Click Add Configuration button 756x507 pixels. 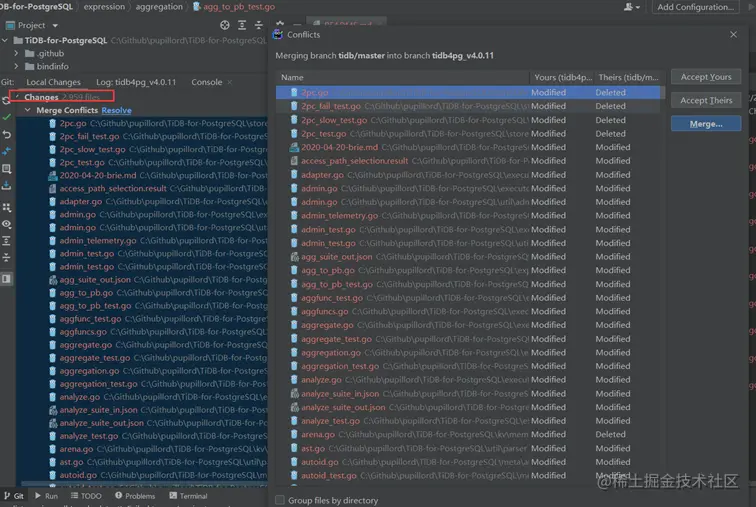[695, 7]
